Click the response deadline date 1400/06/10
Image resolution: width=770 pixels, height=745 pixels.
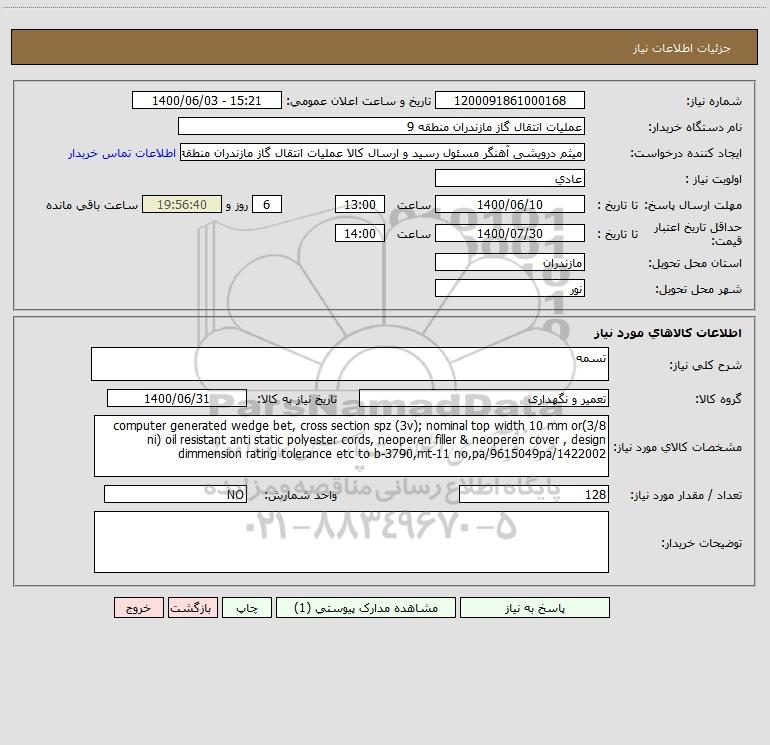click(x=510, y=204)
